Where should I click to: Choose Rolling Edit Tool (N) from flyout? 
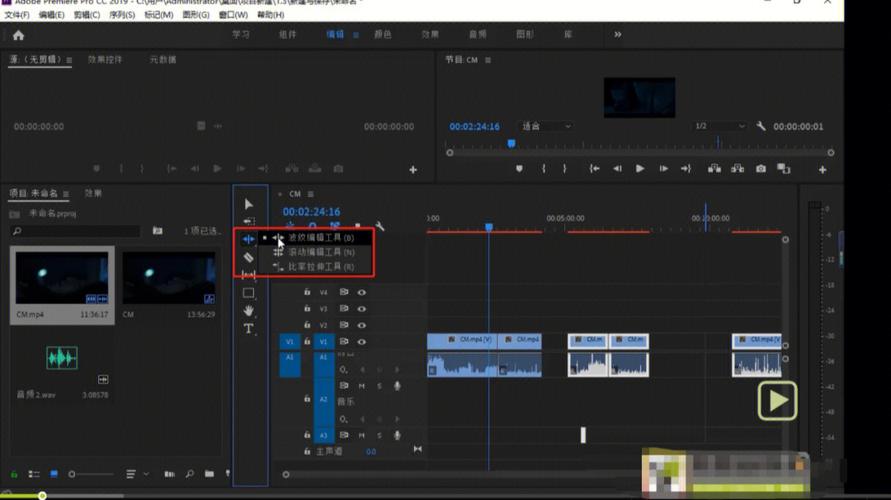(315, 252)
